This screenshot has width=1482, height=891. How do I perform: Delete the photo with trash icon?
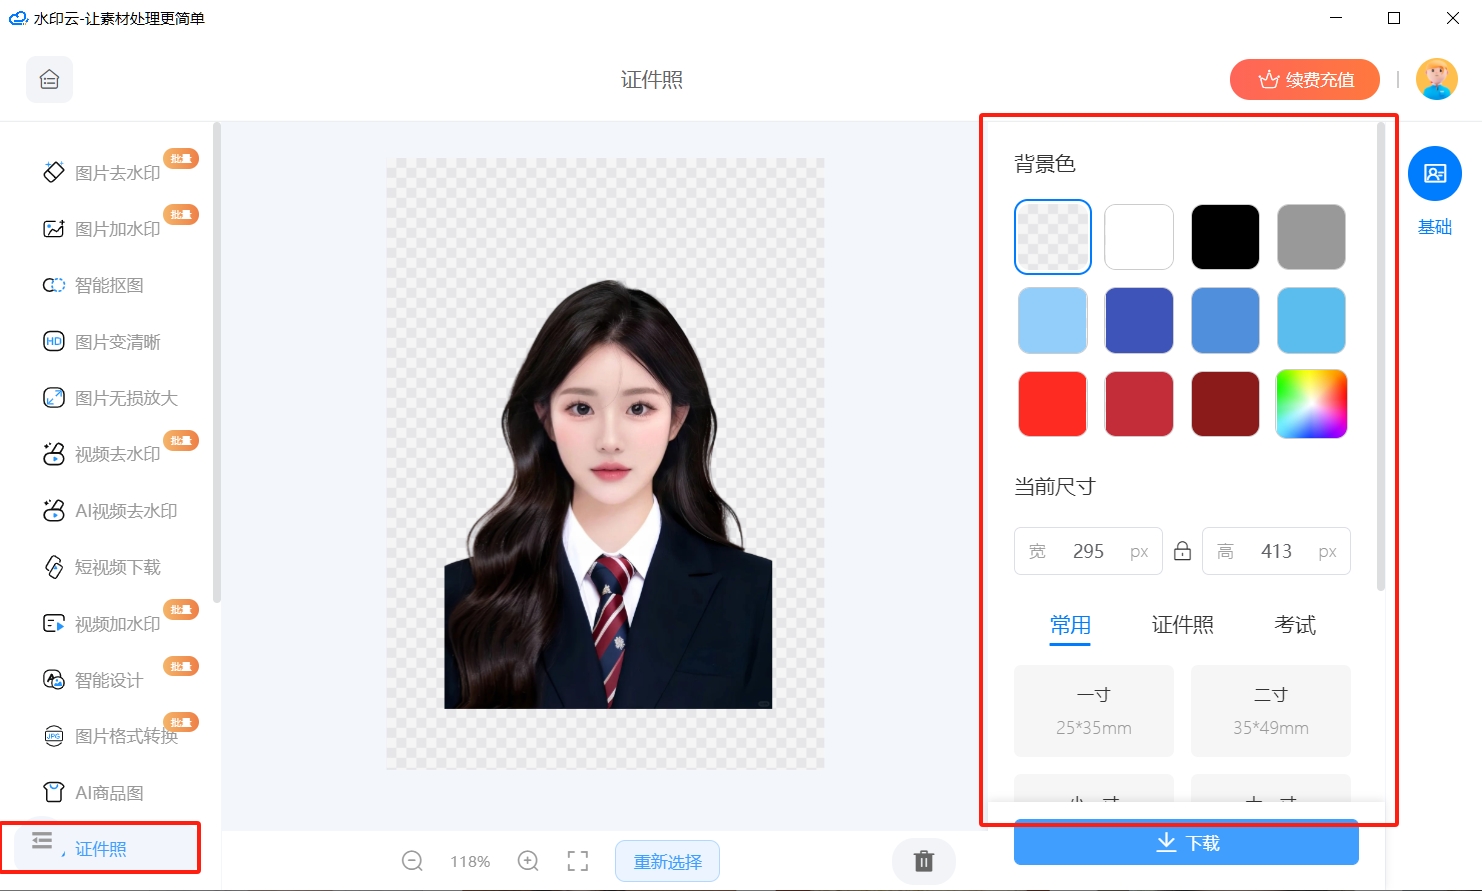point(924,860)
